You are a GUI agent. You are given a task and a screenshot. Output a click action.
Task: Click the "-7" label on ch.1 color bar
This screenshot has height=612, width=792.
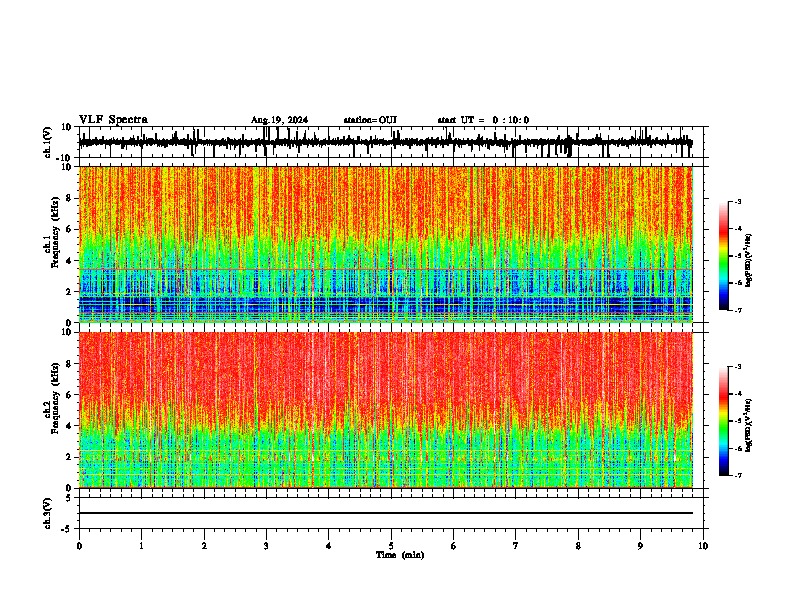coord(737,310)
